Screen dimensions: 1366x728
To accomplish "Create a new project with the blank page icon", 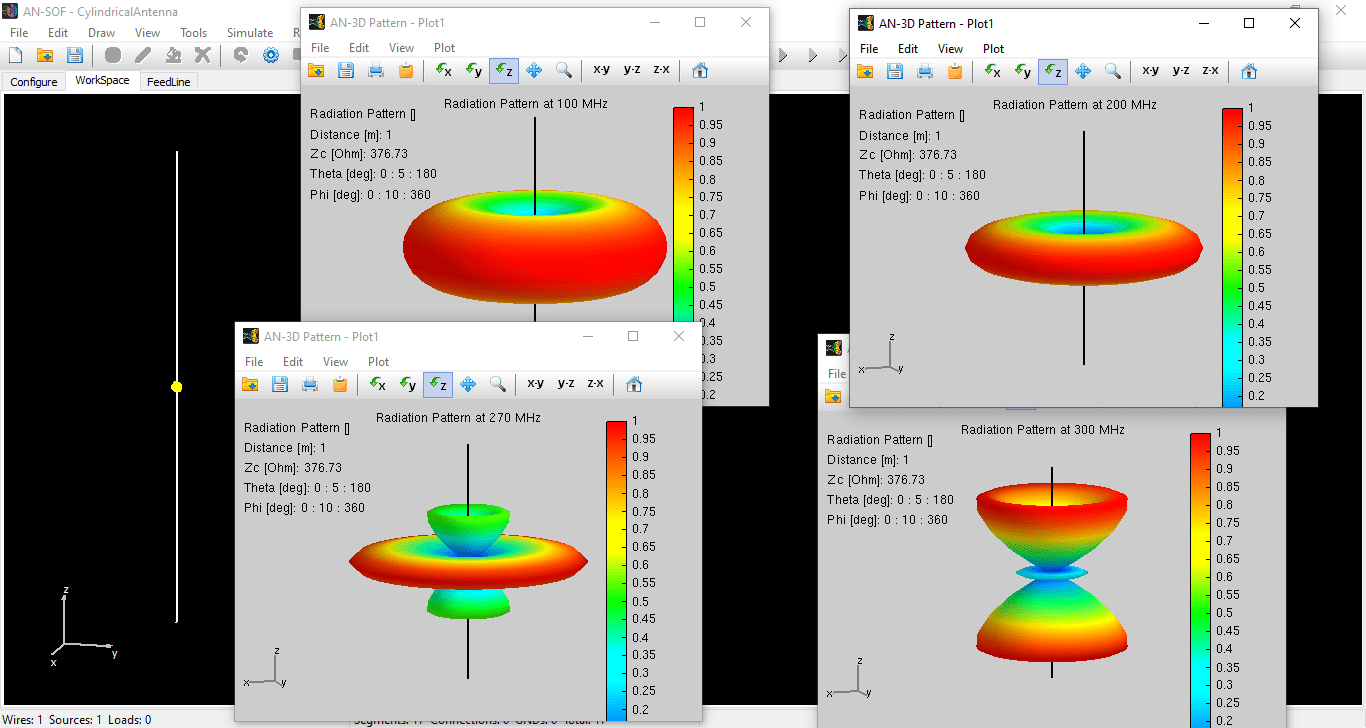I will (x=13, y=55).
